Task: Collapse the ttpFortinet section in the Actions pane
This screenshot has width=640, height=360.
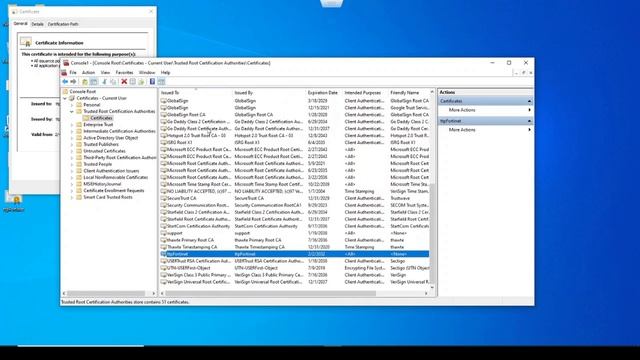Action: (x=529, y=121)
